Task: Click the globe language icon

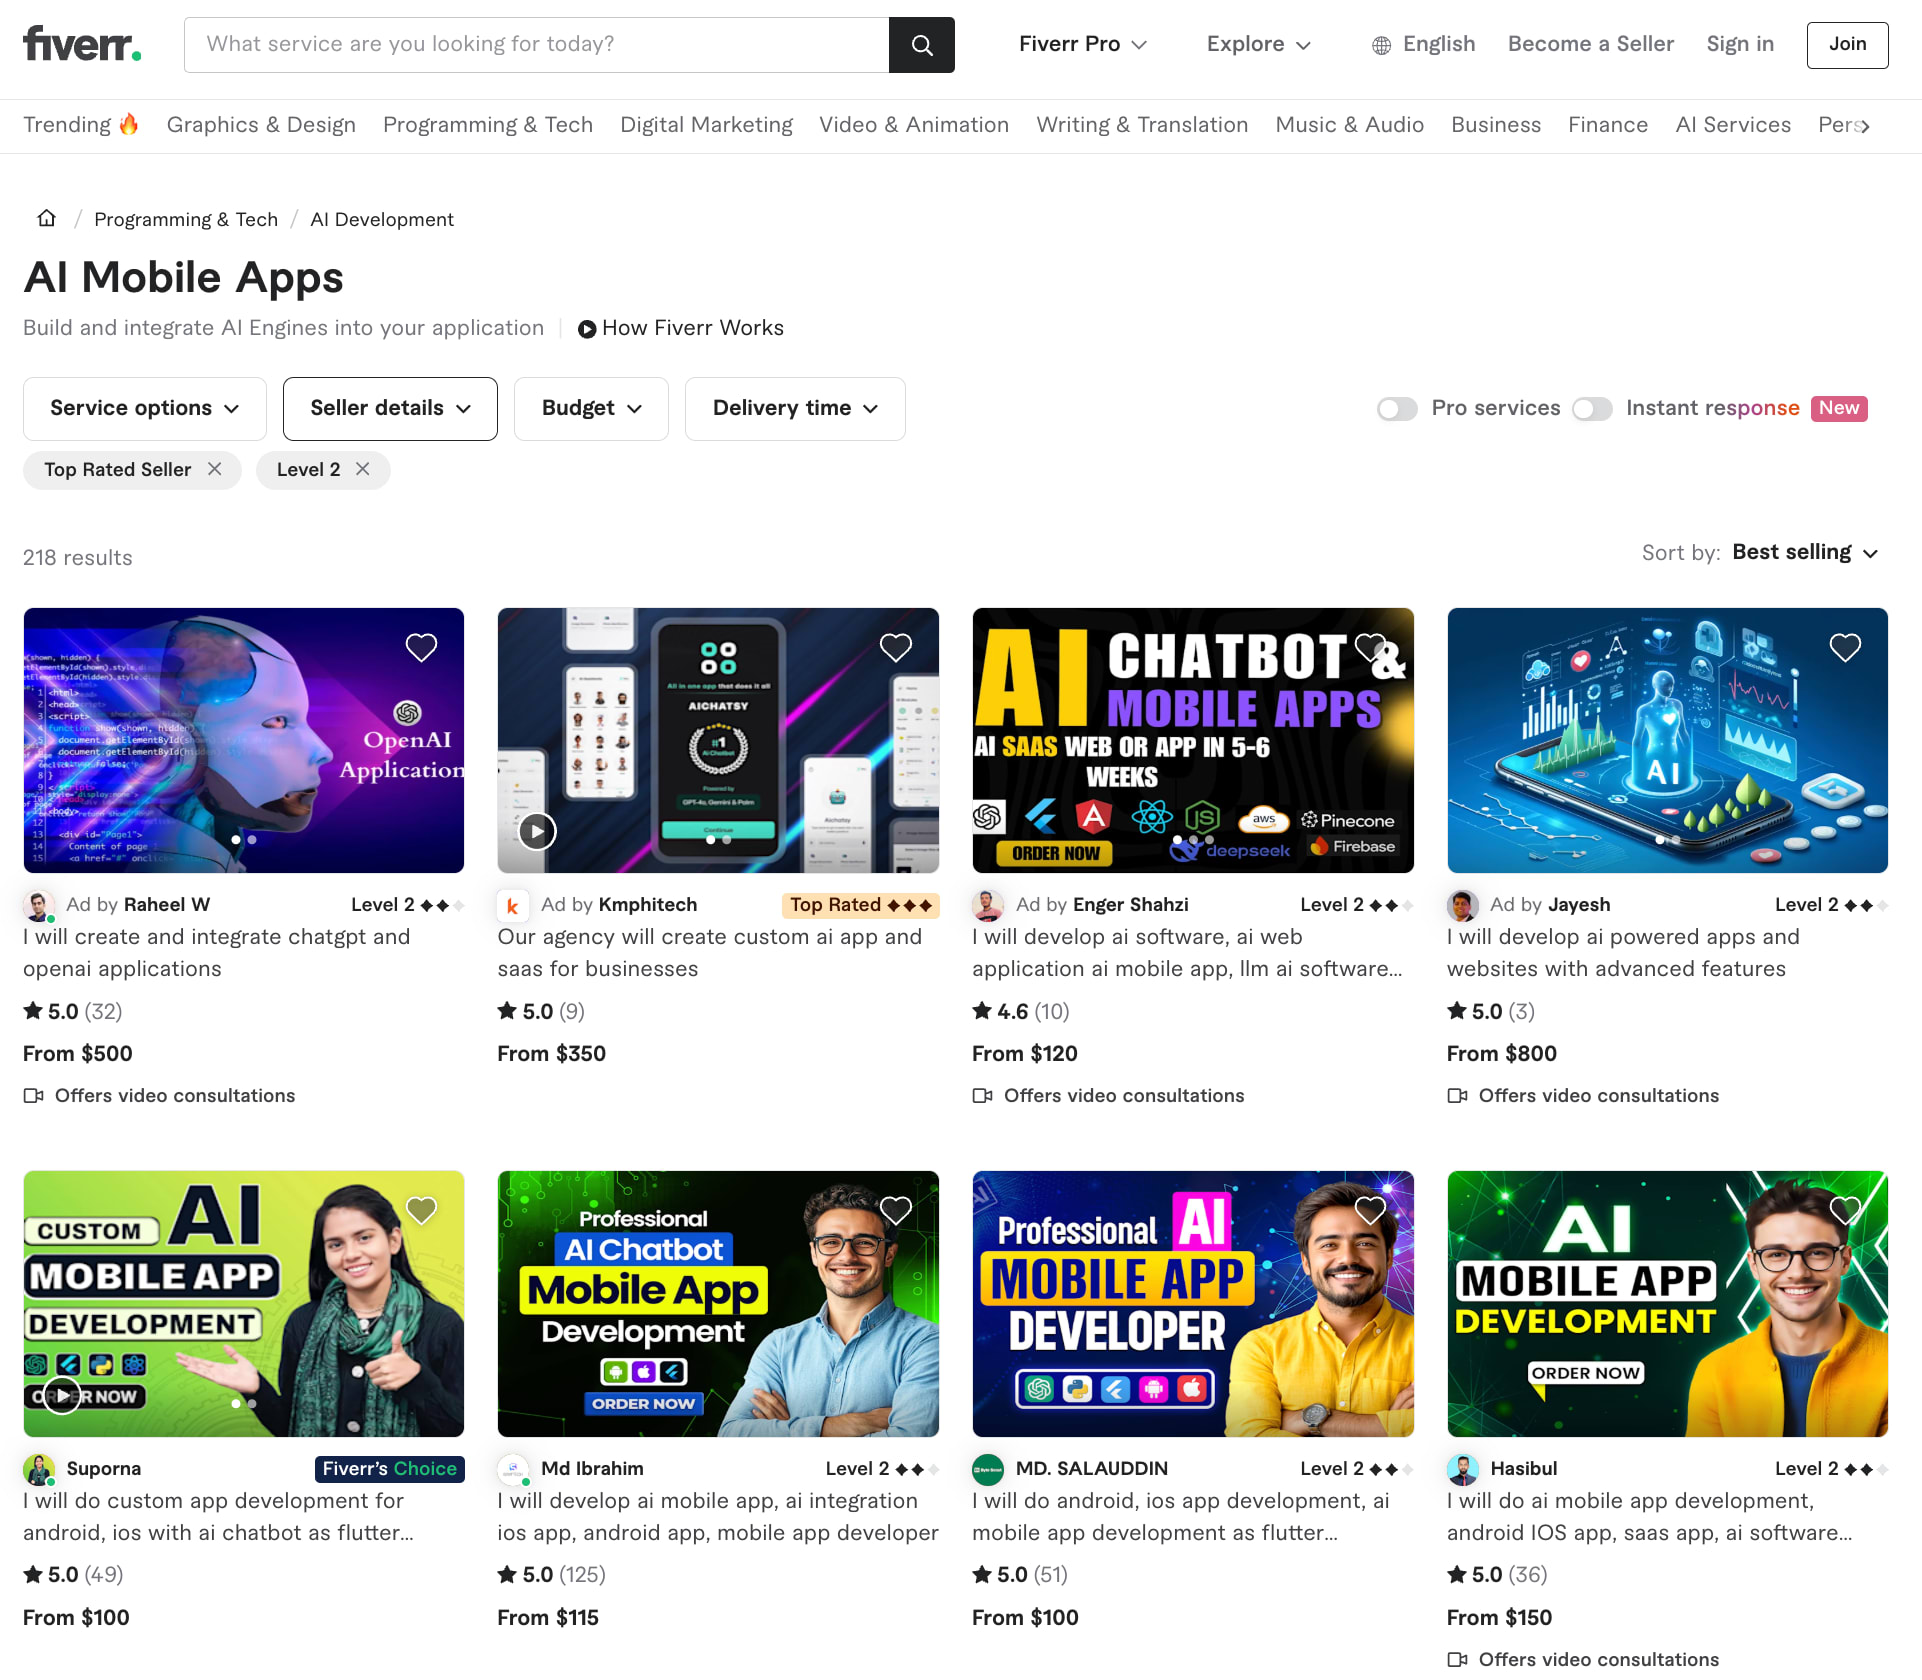Action: (x=1381, y=45)
